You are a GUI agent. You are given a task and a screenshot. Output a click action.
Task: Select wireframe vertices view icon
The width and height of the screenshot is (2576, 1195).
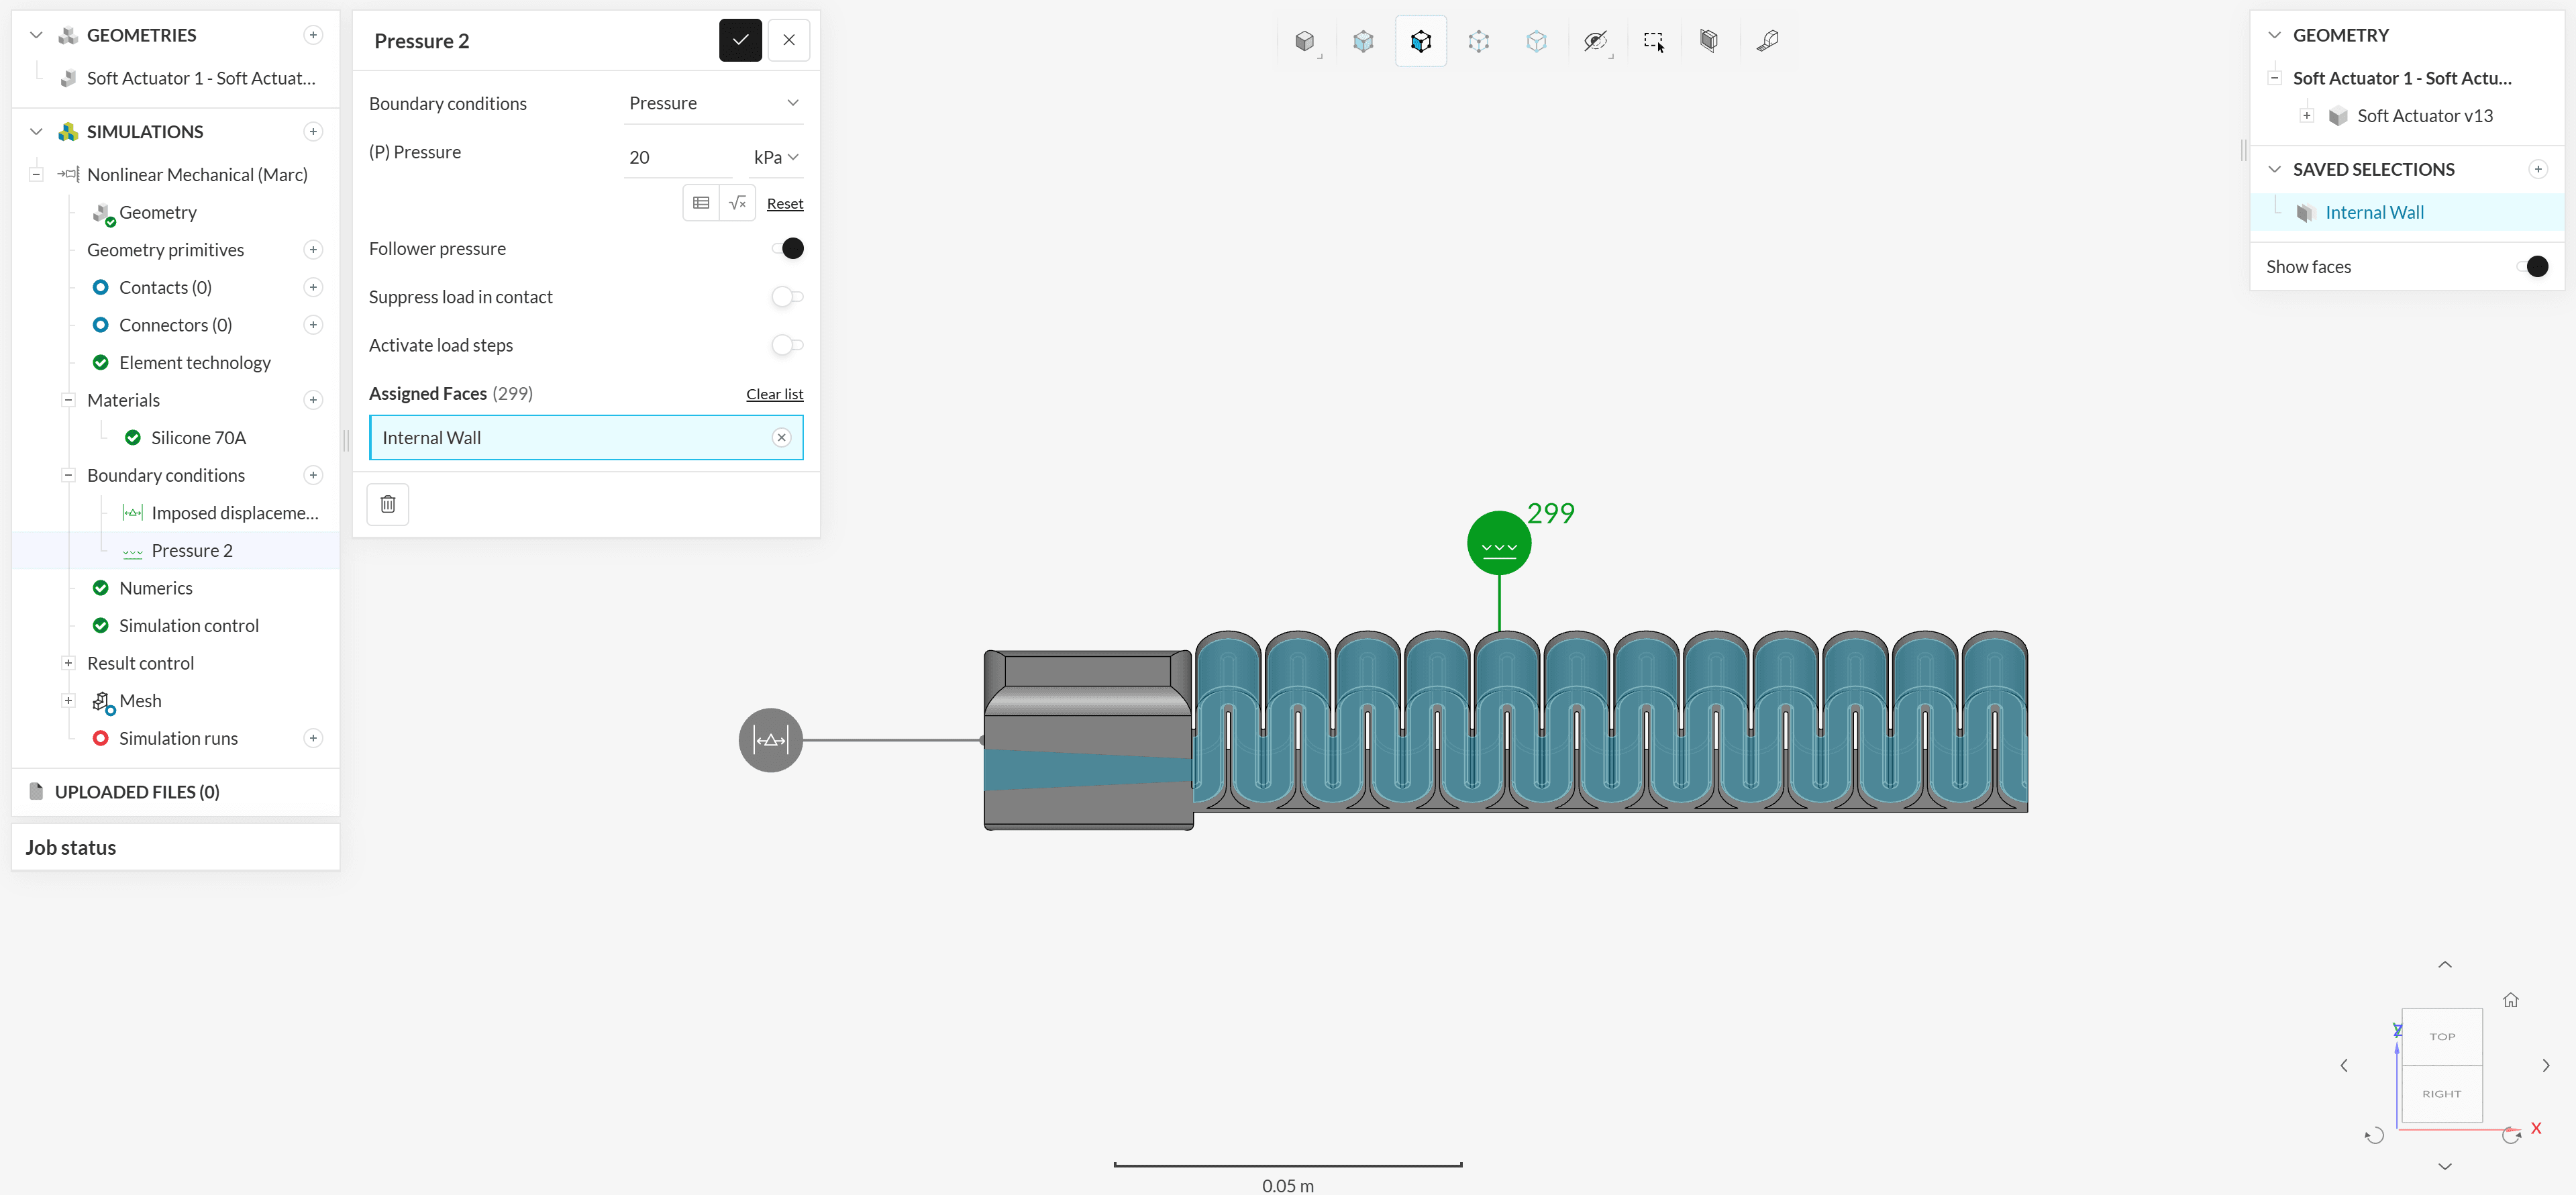coord(1479,41)
